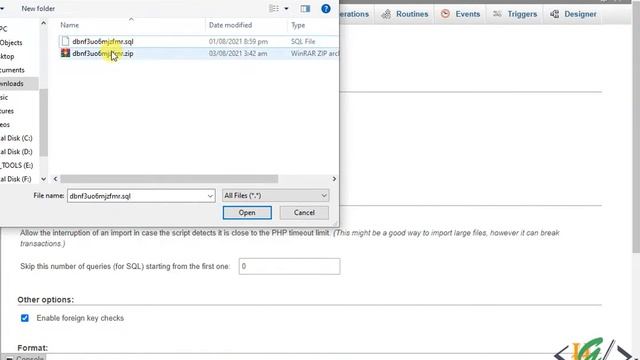640x360 pixels.
Task: Click the Open button
Action: 247,213
